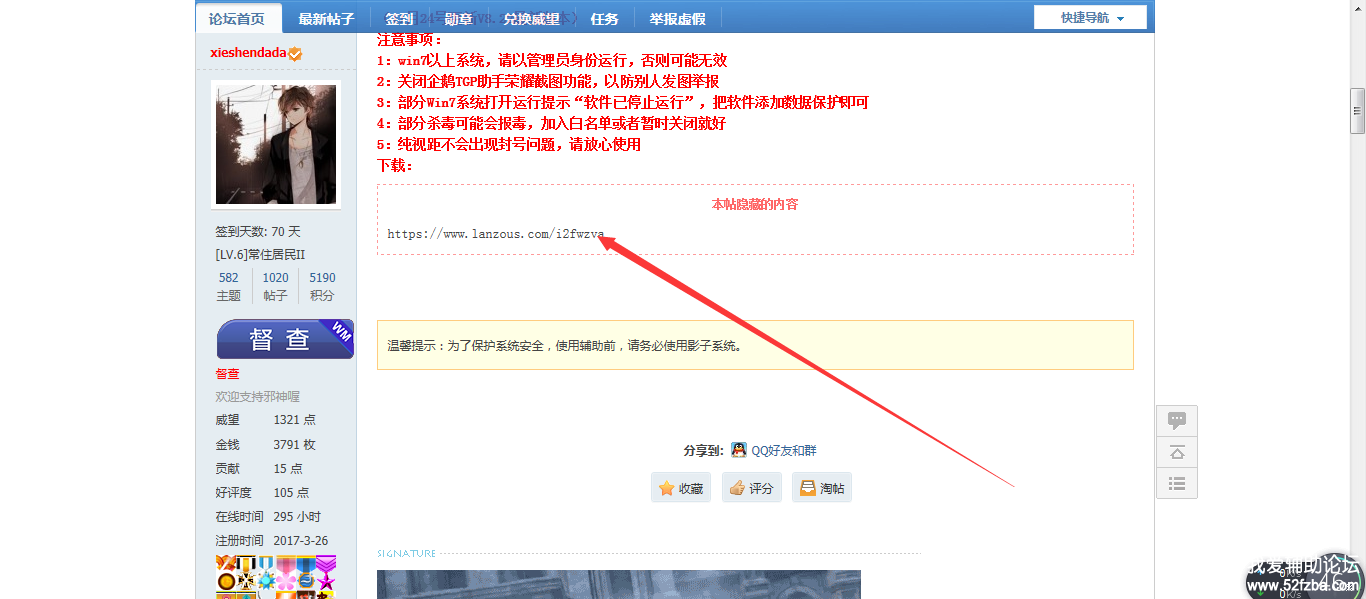This screenshot has height=599, width=1366.
Task: Expand the 快捷导航 dropdown
Action: point(1091,18)
